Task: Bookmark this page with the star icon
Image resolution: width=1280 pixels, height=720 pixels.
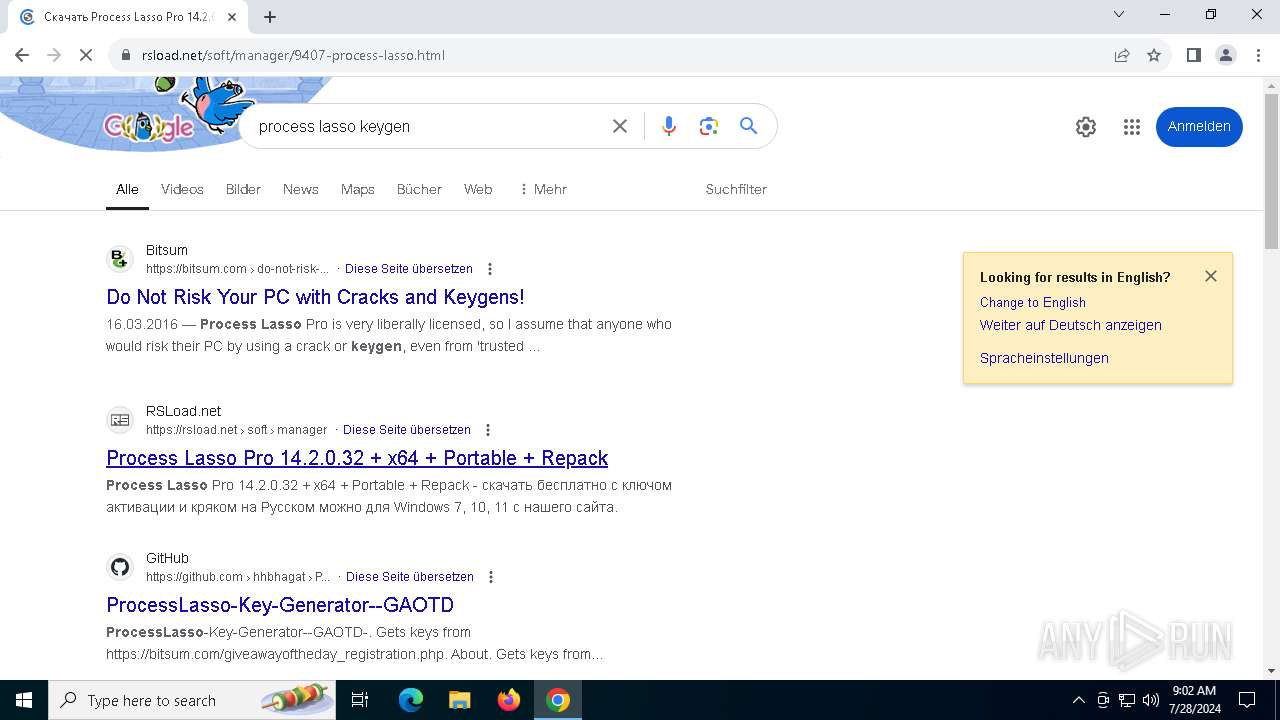Action: (x=1154, y=55)
